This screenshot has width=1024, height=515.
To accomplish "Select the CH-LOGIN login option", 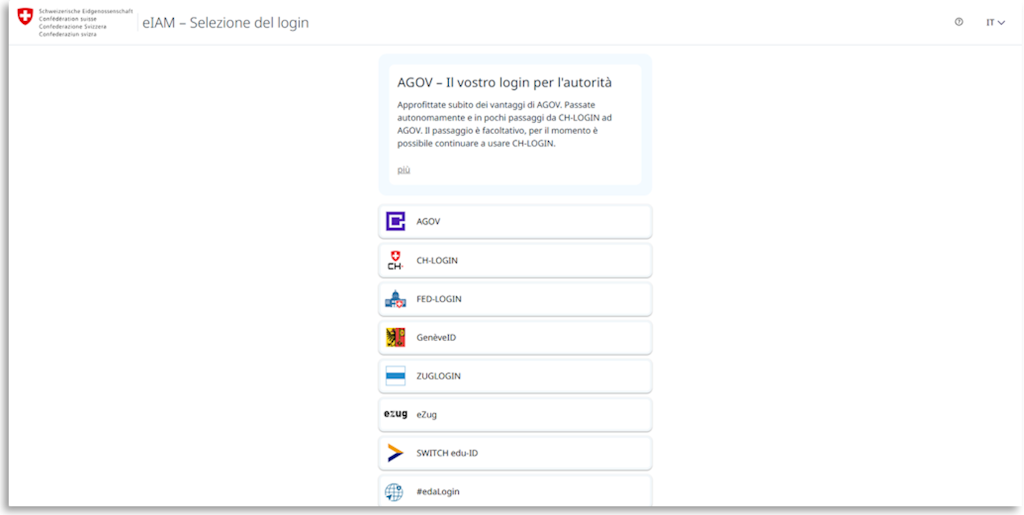I will click(x=515, y=260).
